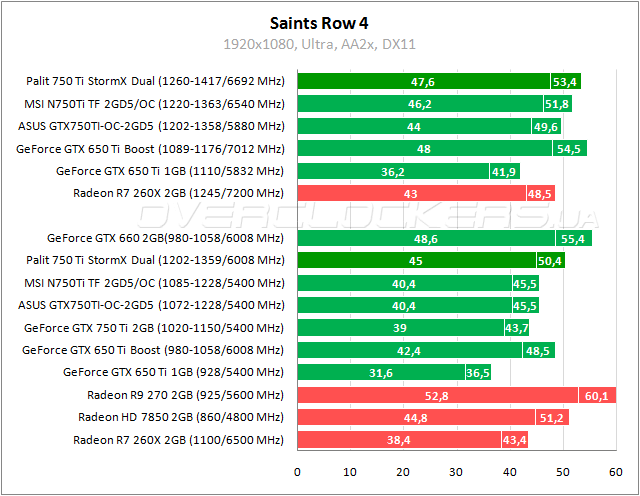Screen dimensions: 640x496
Task: Click label GeForce GTX 650 Ti 1GB (1110/5832 MHz)
Action: point(170,171)
